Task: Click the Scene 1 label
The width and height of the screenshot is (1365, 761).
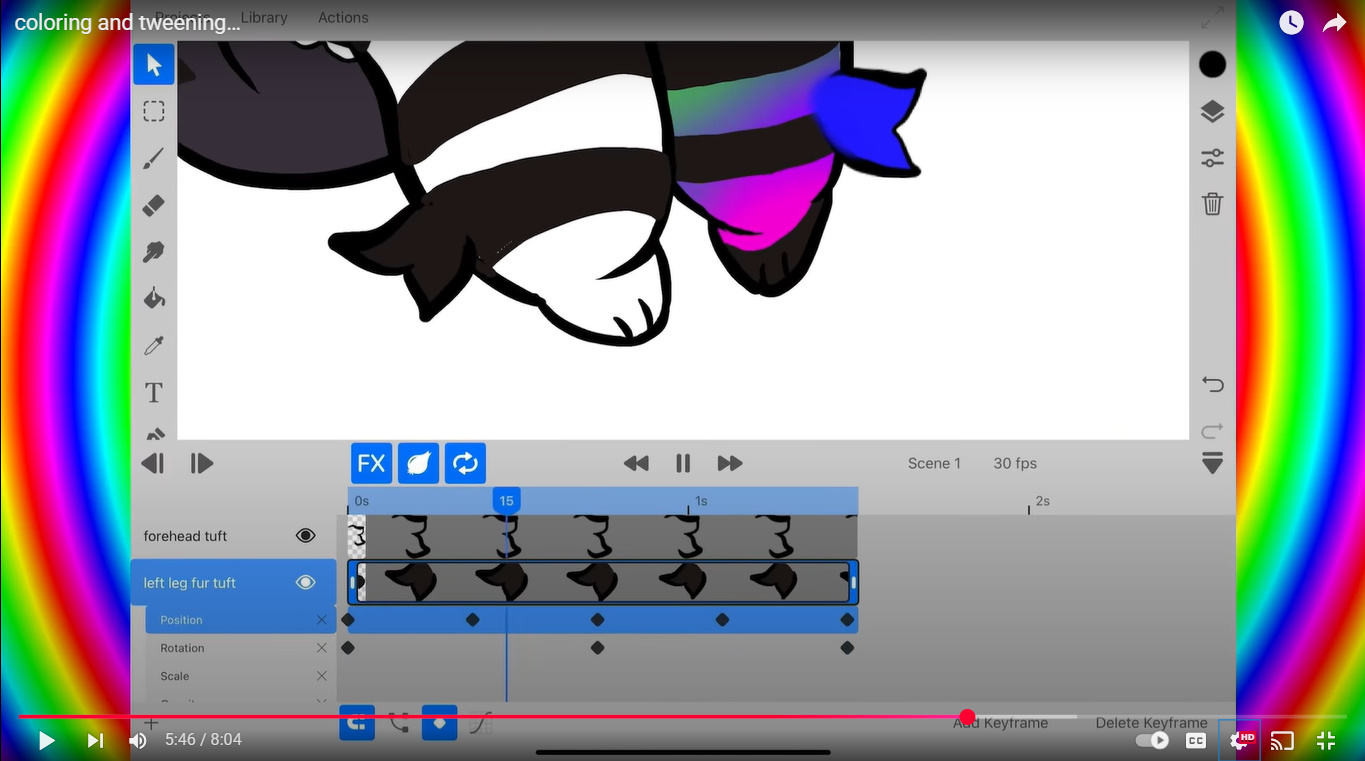Action: (x=934, y=463)
